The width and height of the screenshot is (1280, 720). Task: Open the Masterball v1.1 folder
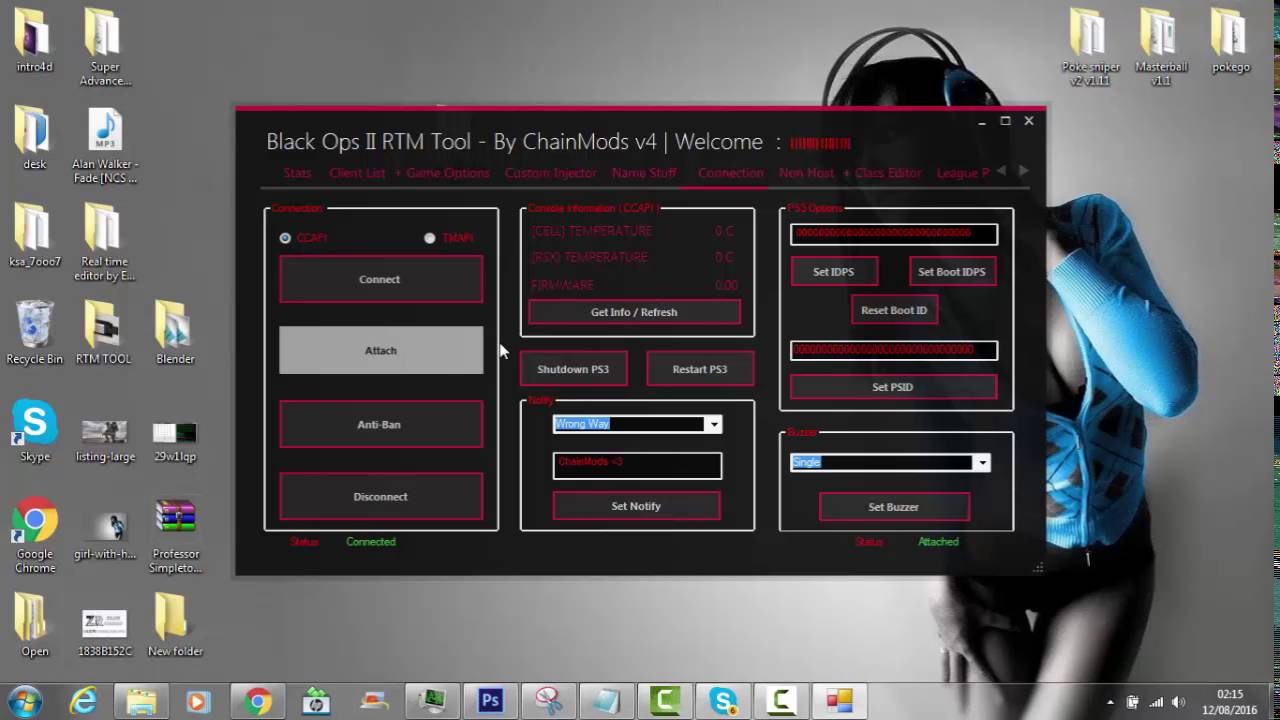click(1161, 47)
